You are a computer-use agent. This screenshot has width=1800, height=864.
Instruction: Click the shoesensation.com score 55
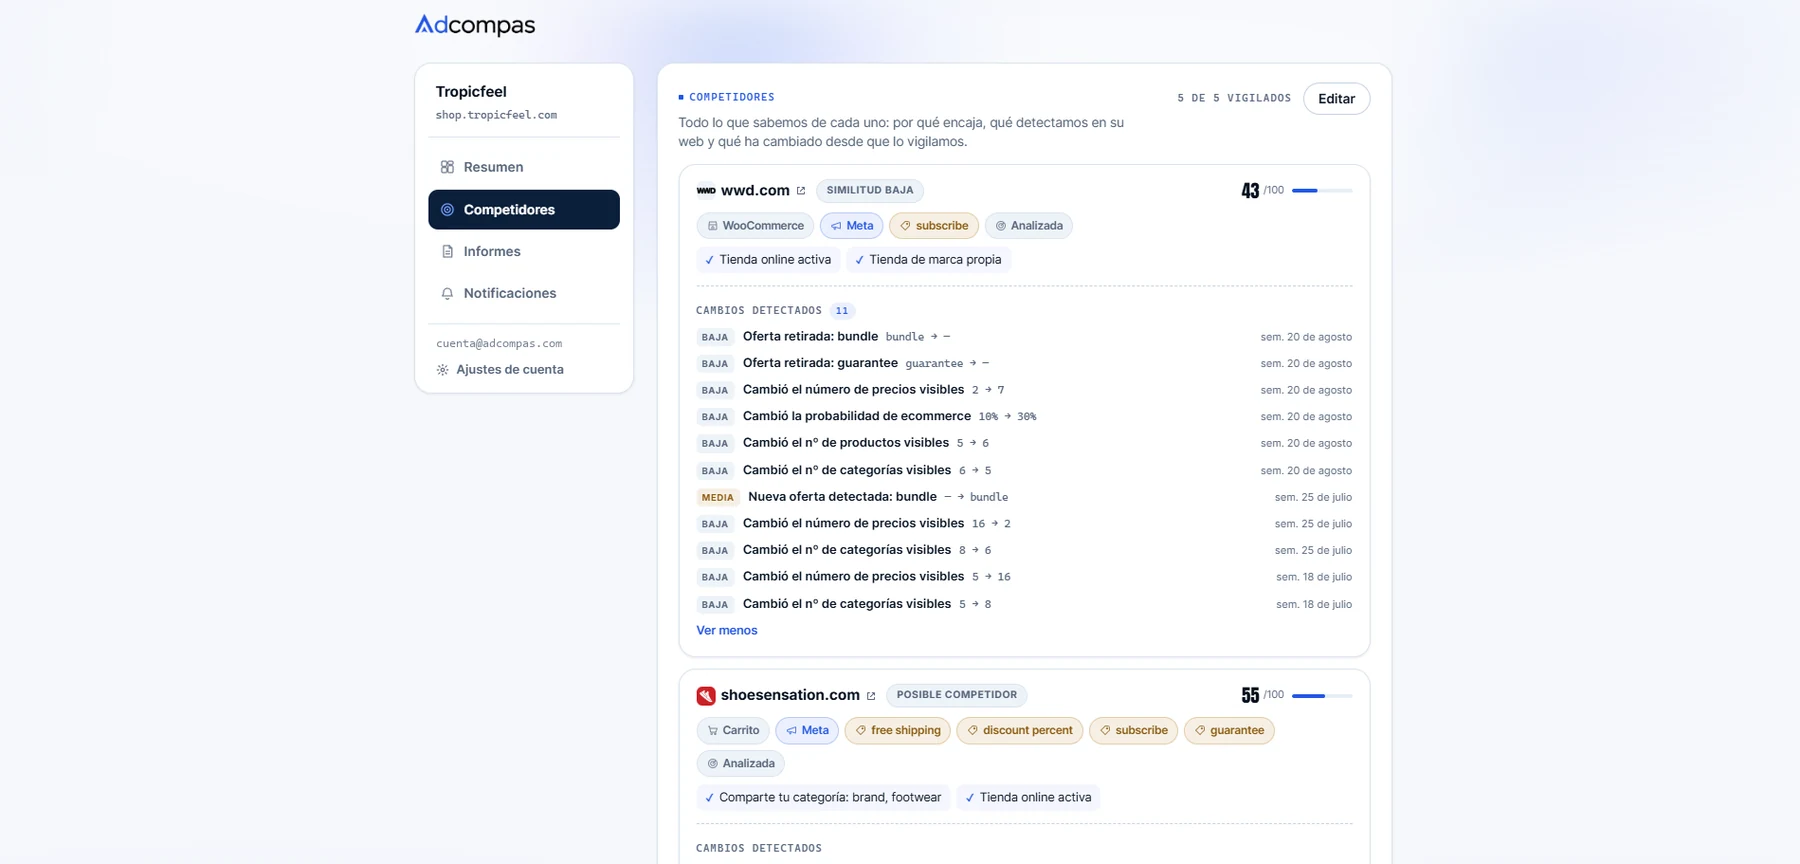(1250, 695)
